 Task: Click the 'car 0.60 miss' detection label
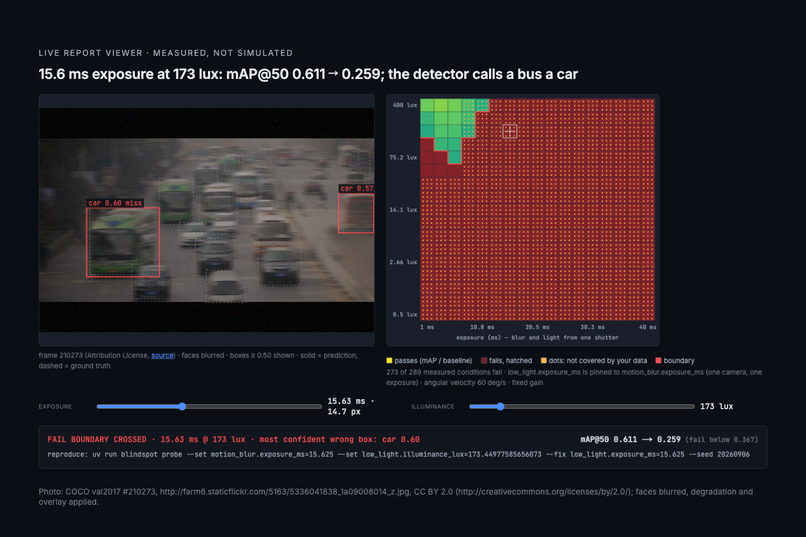click(x=115, y=203)
